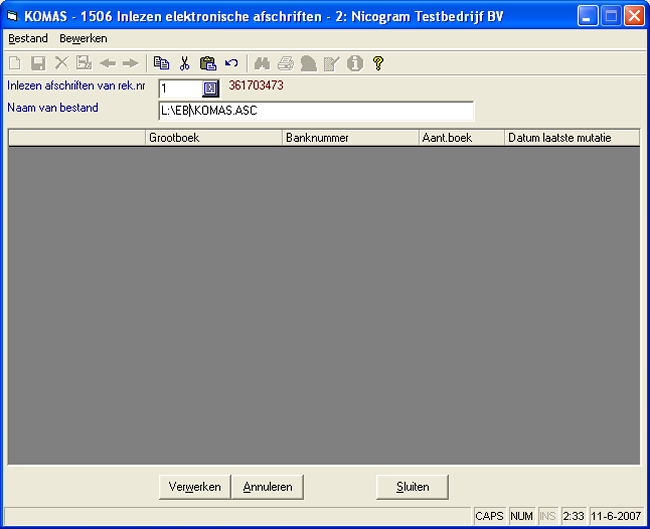This screenshot has width=650, height=529.
Task: Close the KOMAS window
Action: 634,16
